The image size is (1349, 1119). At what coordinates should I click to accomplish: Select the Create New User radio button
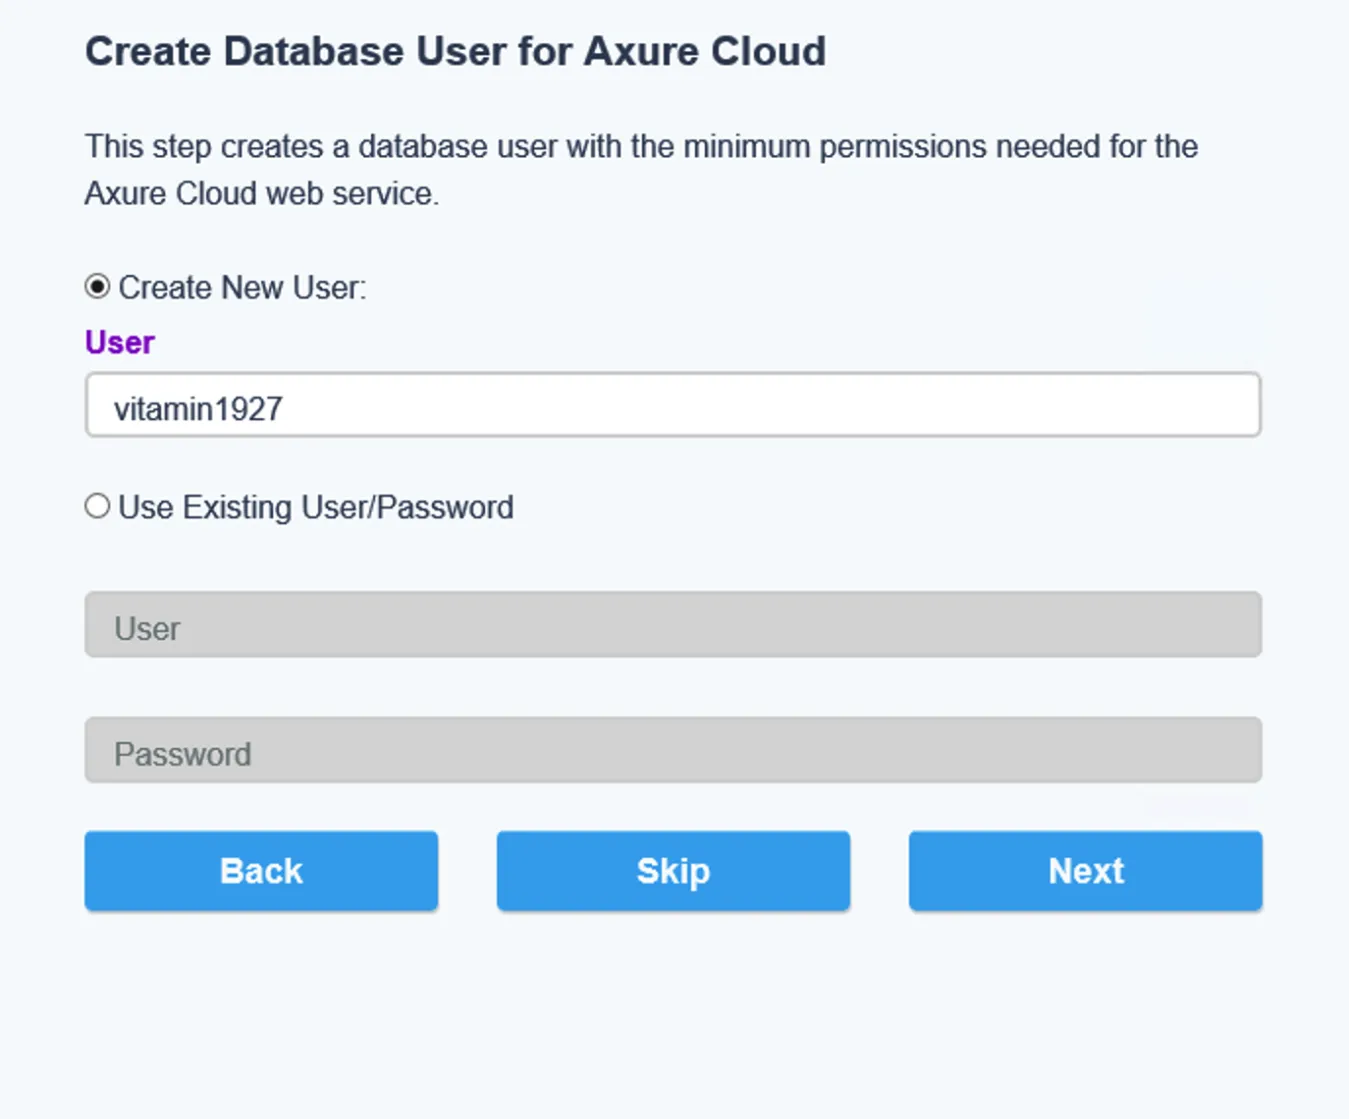pos(96,287)
